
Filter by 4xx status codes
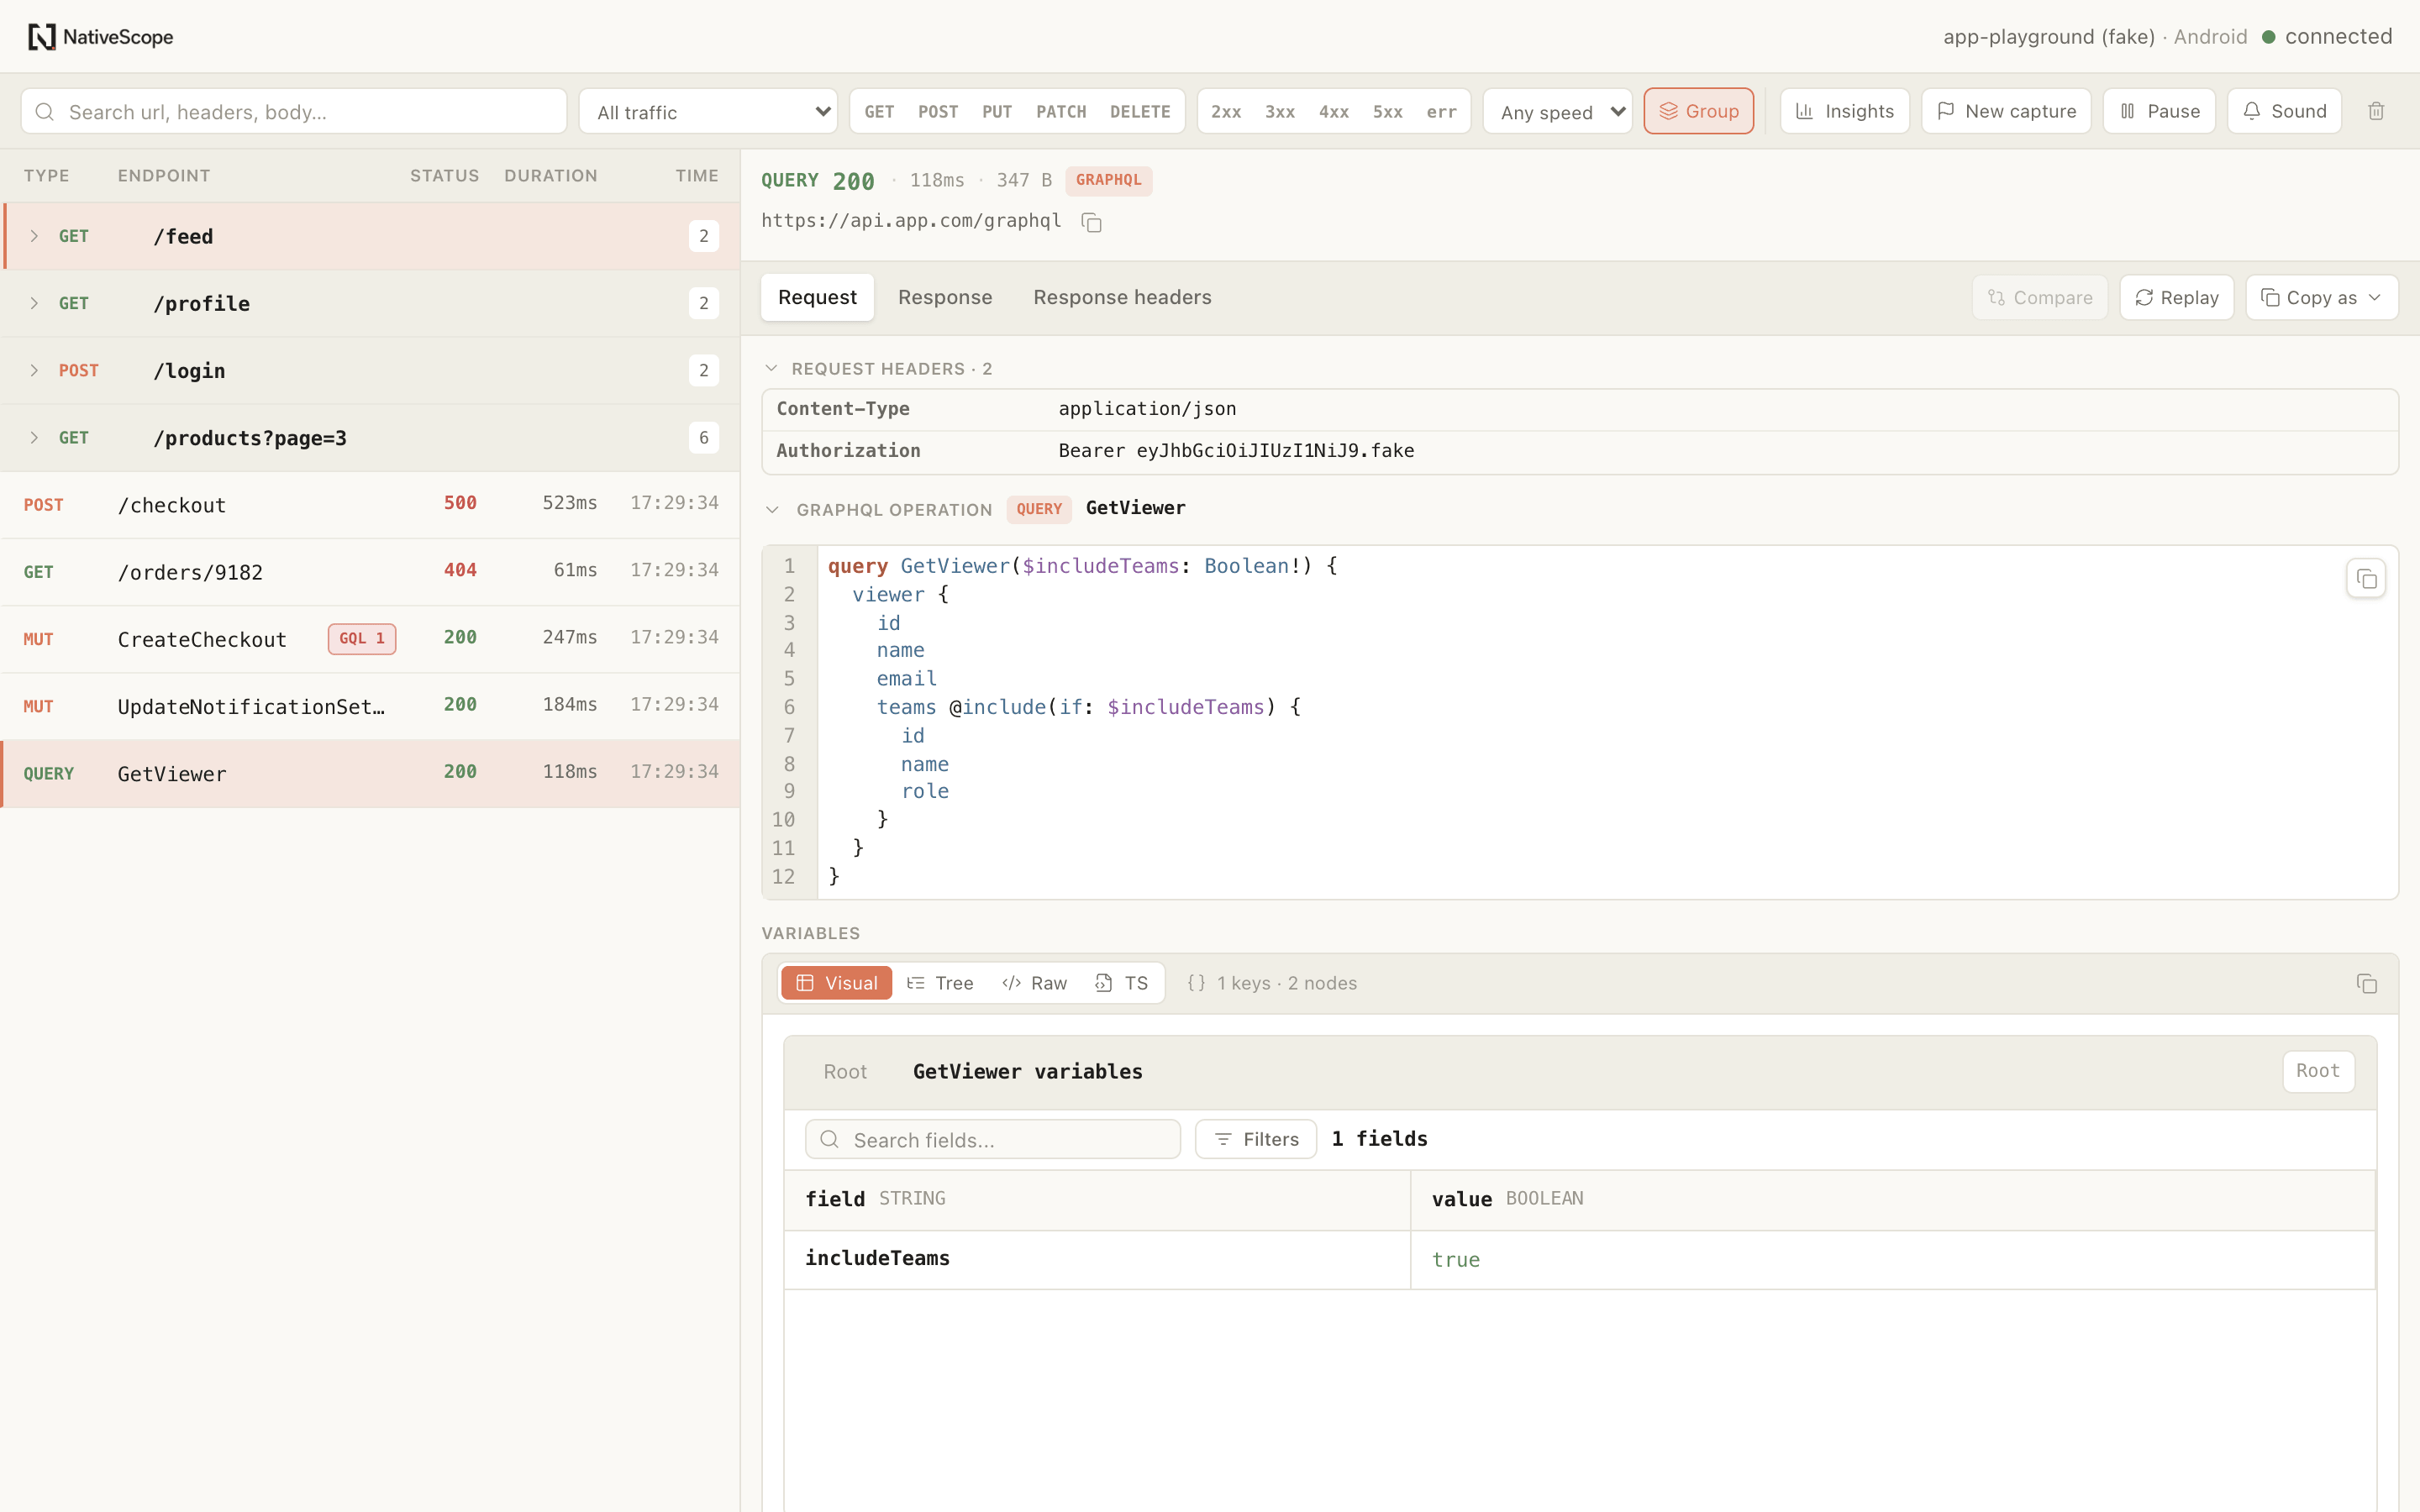point(1334,112)
